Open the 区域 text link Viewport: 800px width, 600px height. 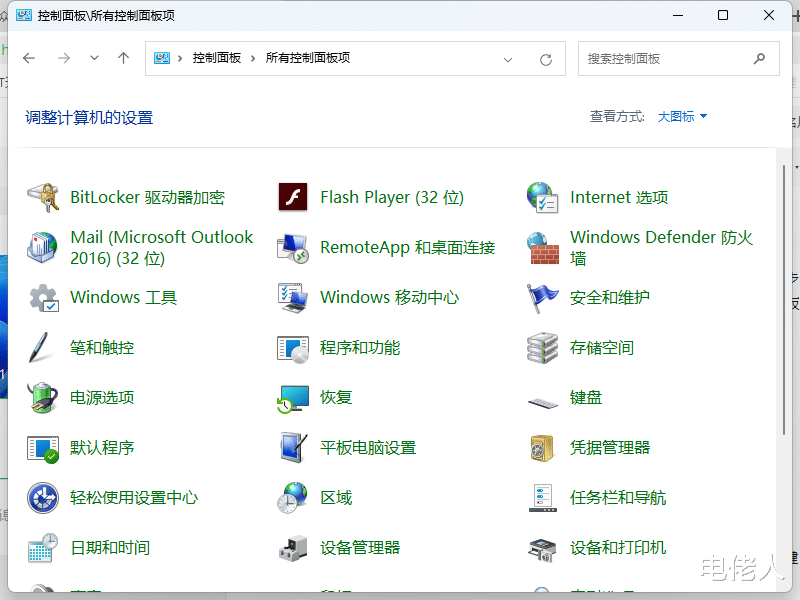click(336, 498)
